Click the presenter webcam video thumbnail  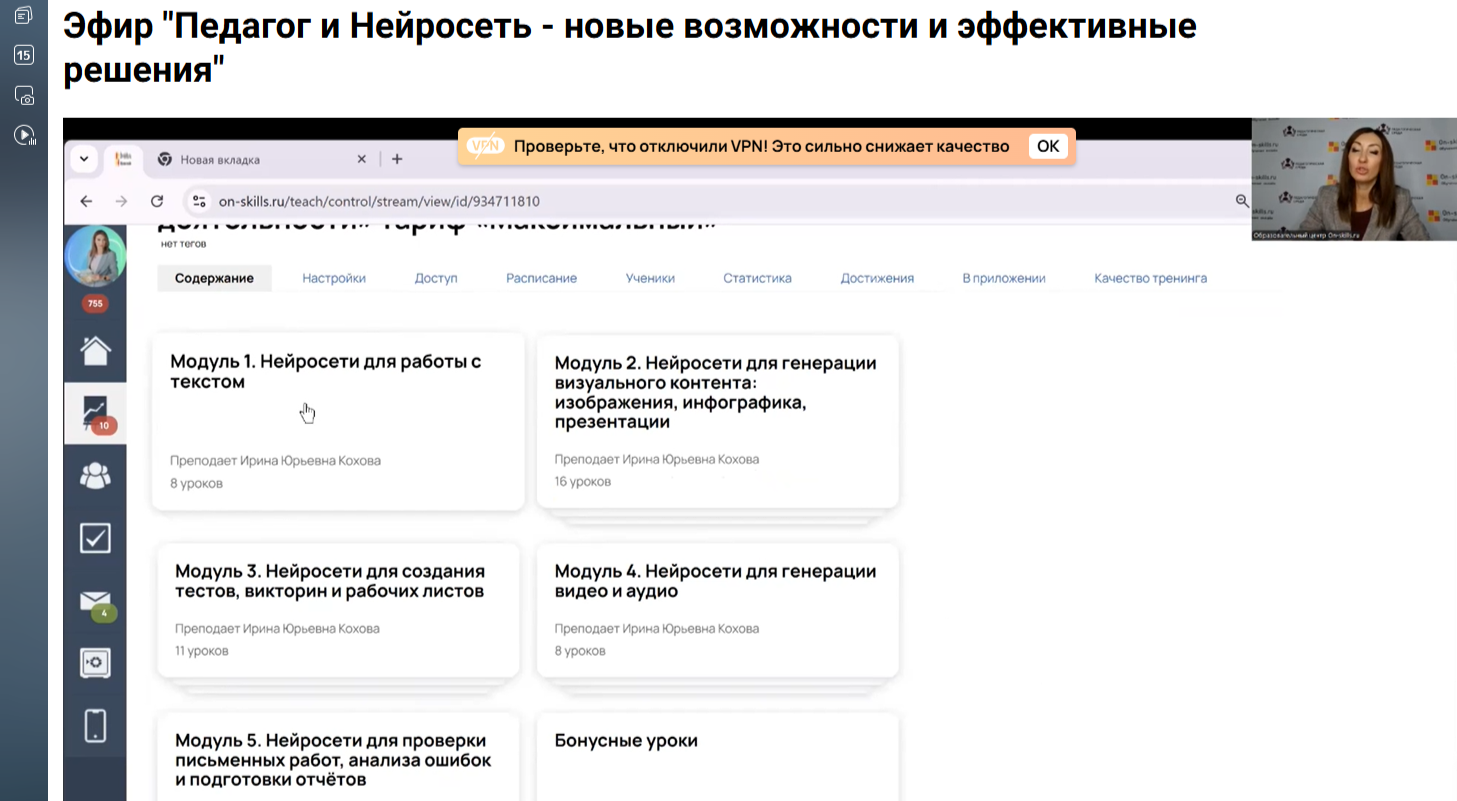click(x=1353, y=179)
